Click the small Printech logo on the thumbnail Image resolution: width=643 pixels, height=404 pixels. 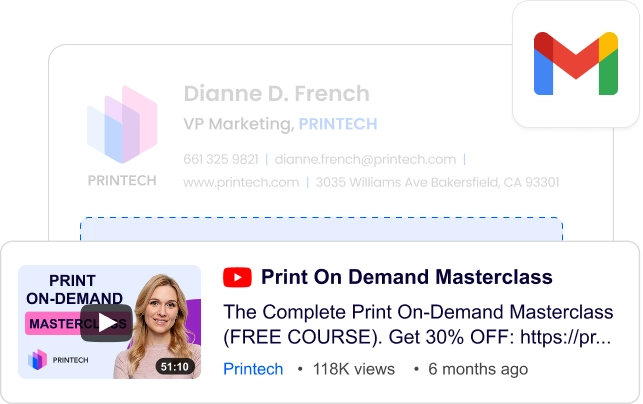[37, 360]
